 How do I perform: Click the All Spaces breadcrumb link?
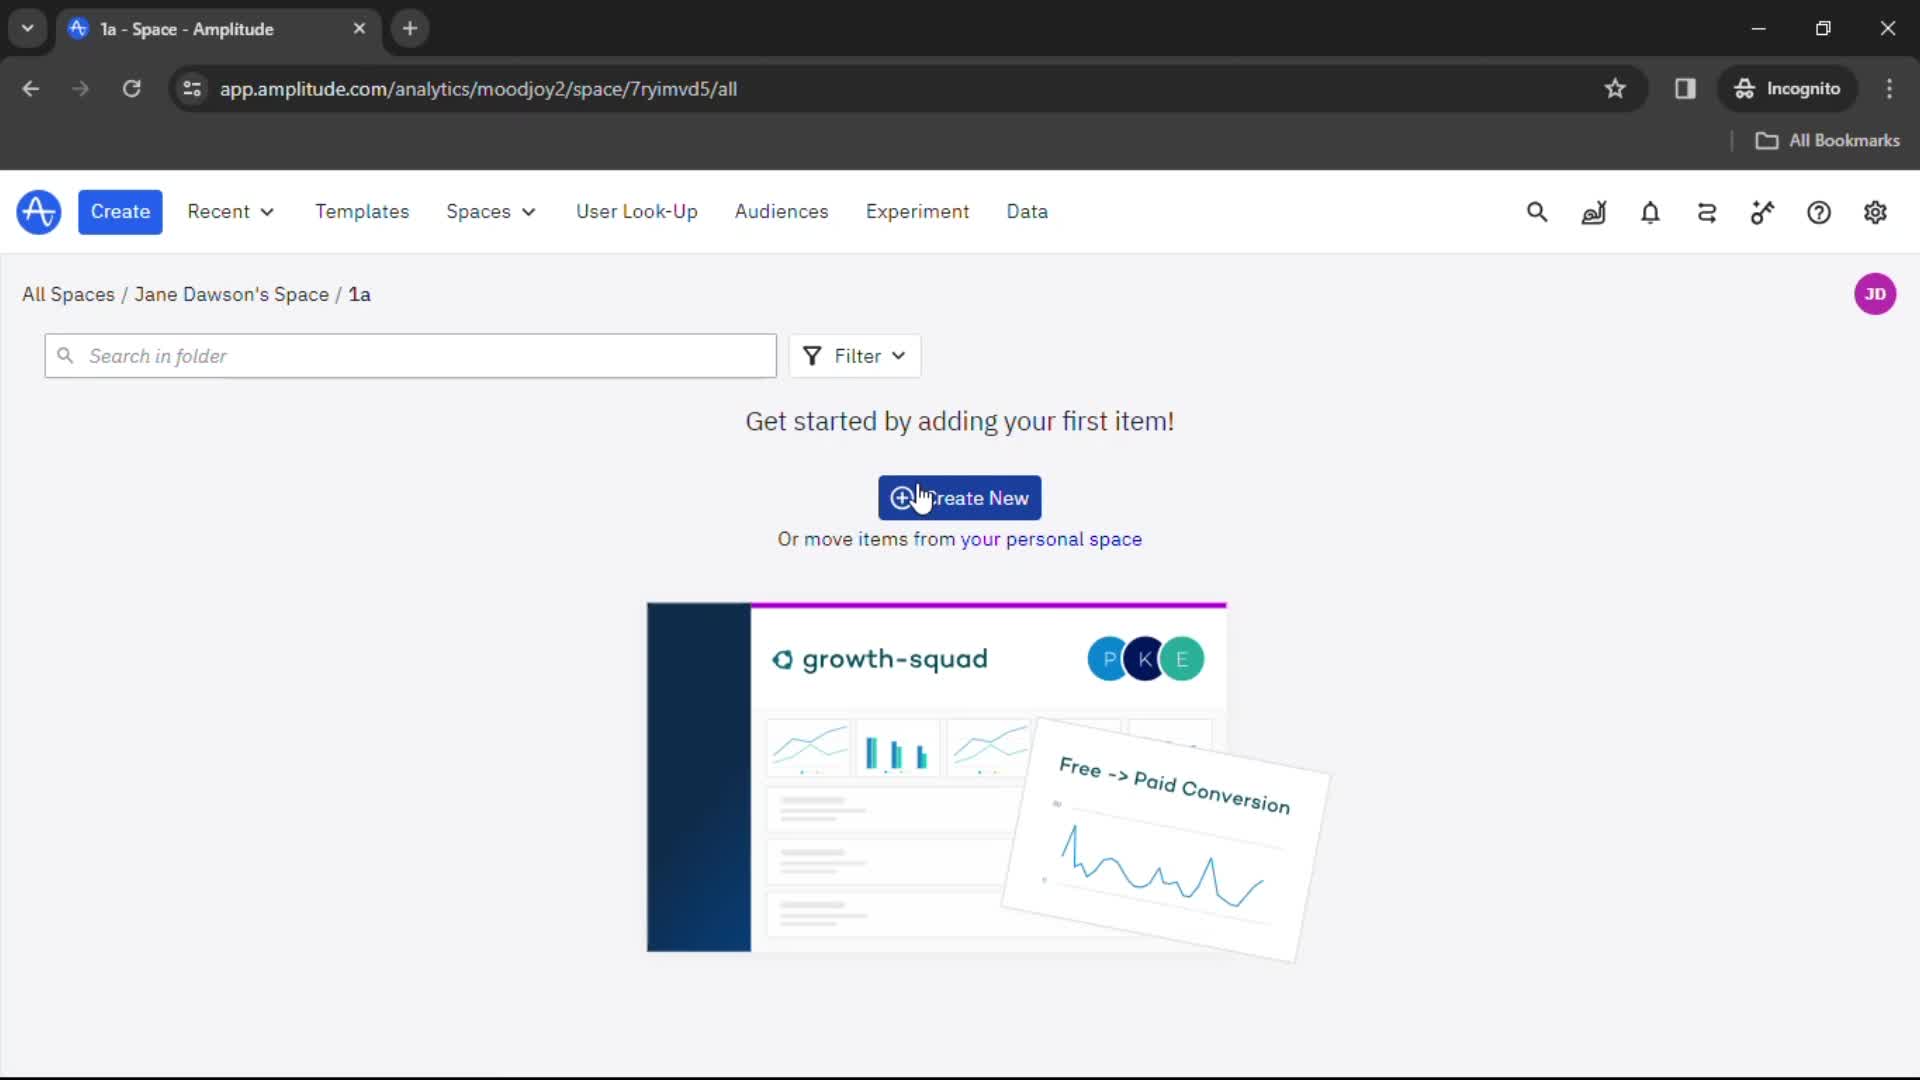pos(67,294)
